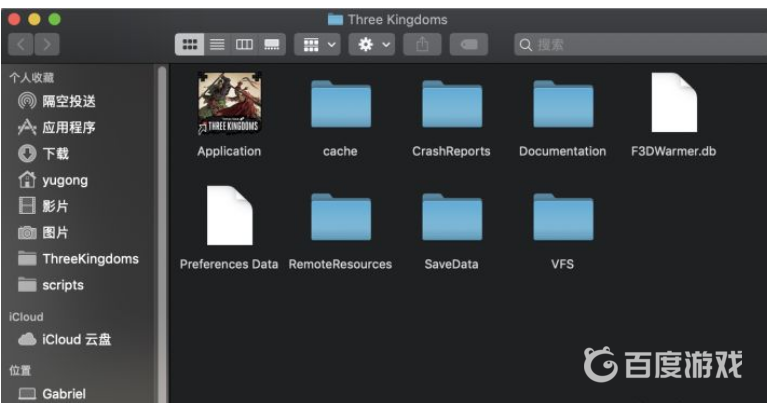Go forward with the right arrow button
Screen dimensions: 767x403
click(47, 45)
